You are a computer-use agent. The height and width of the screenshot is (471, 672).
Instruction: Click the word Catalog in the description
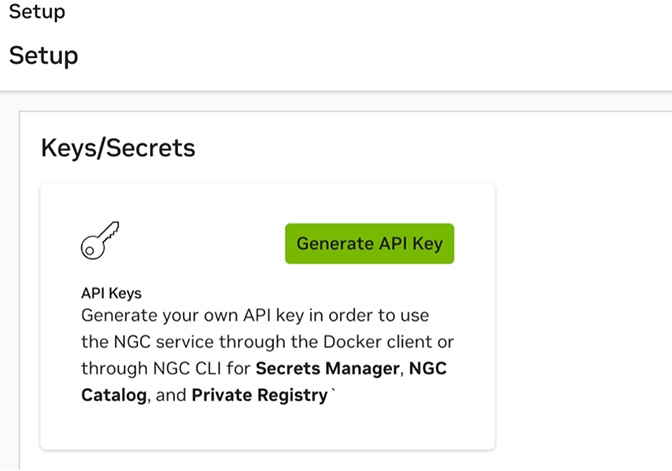coord(112,395)
